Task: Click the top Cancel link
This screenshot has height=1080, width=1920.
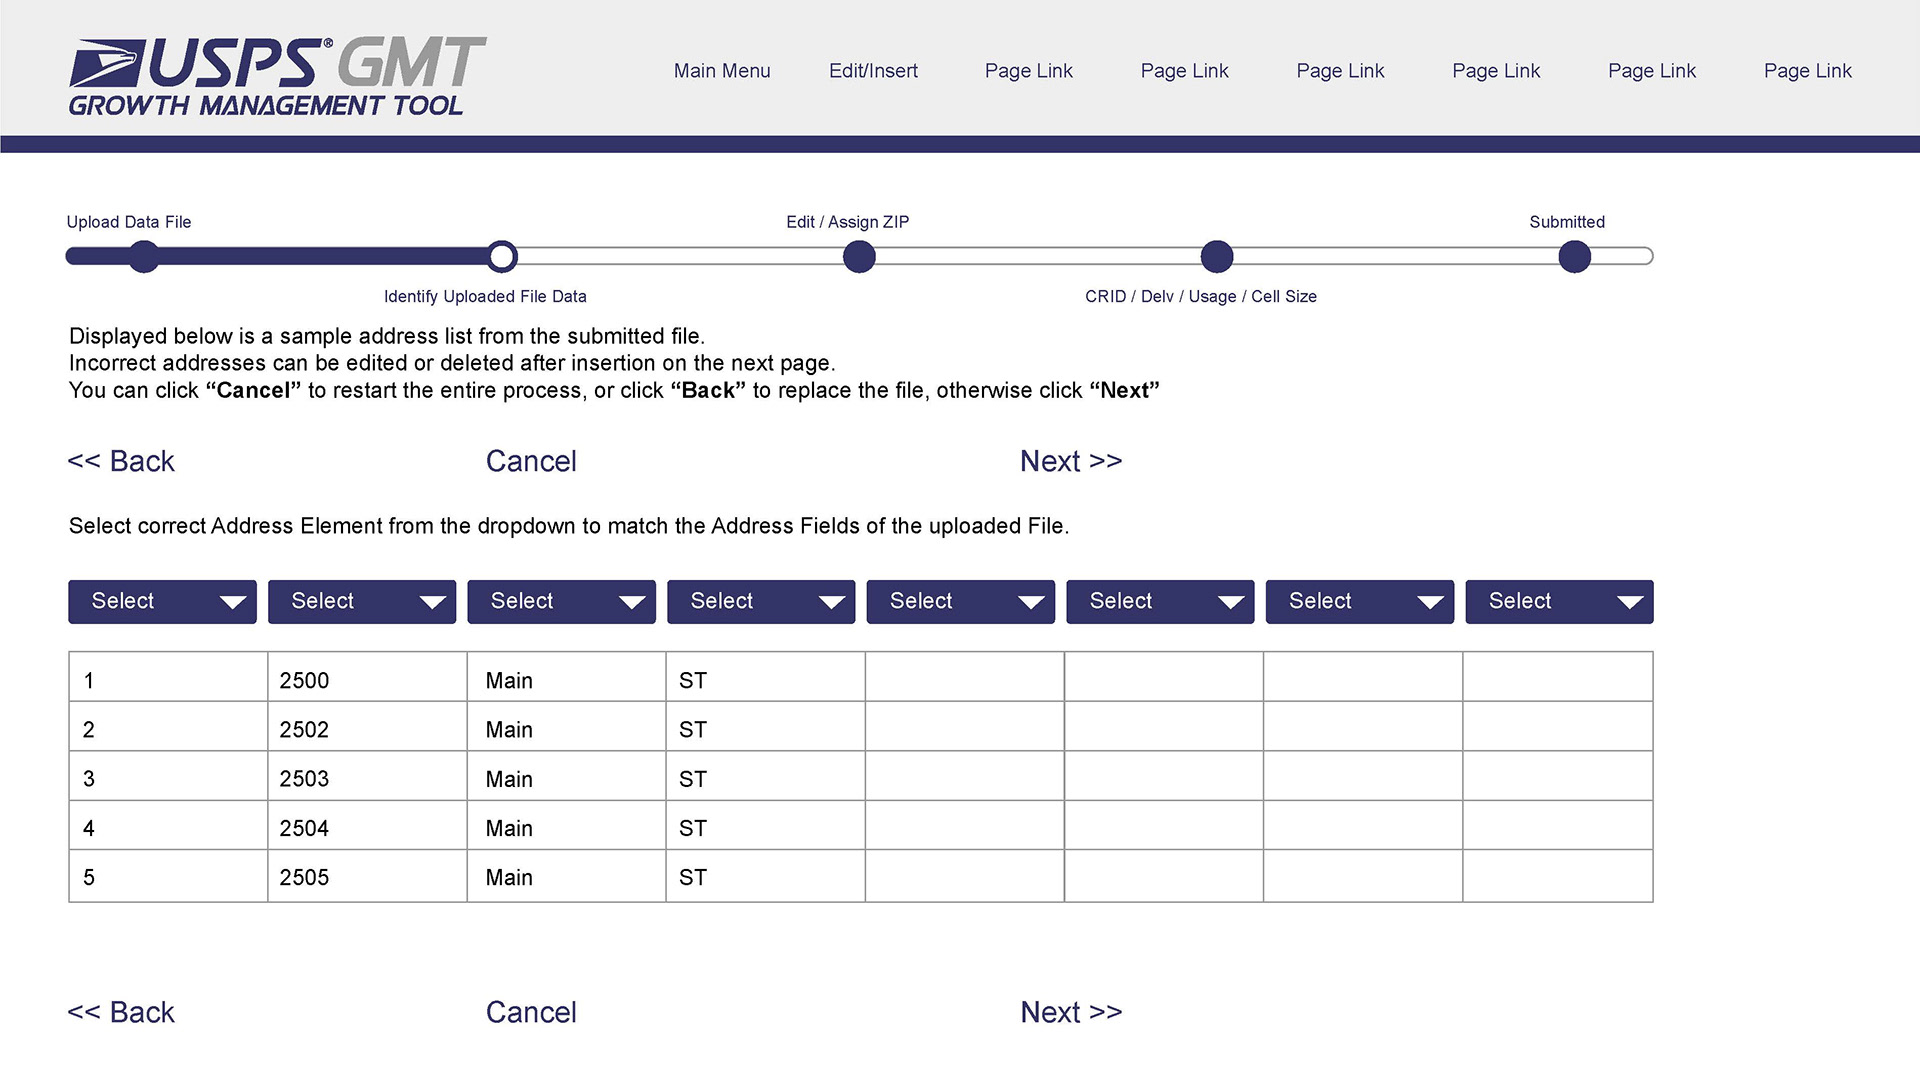Action: pos(531,461)
